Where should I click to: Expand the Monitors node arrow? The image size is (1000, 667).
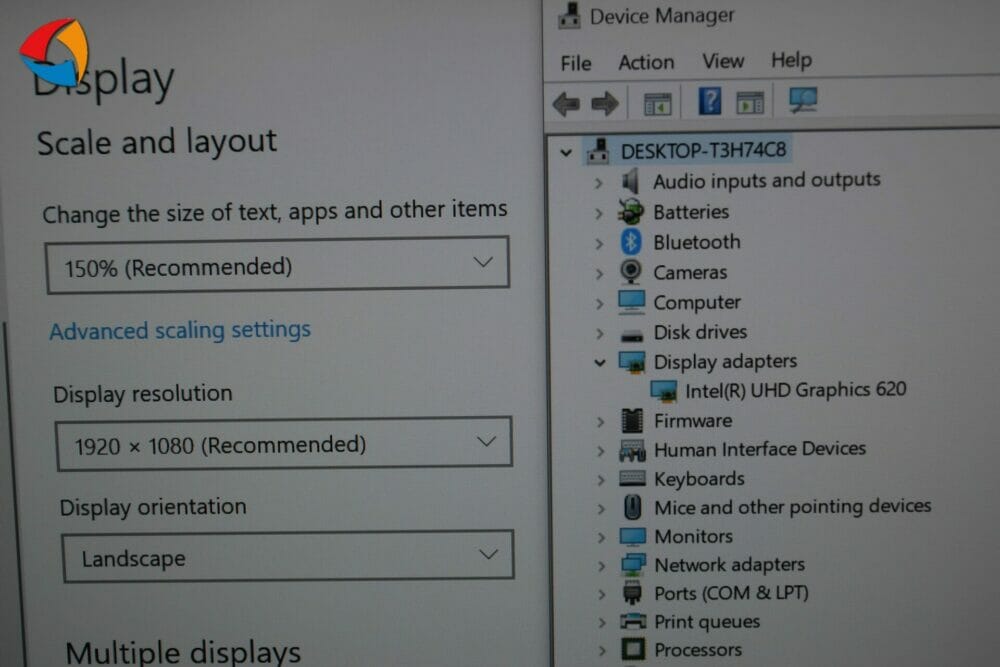tap(601, 537)
